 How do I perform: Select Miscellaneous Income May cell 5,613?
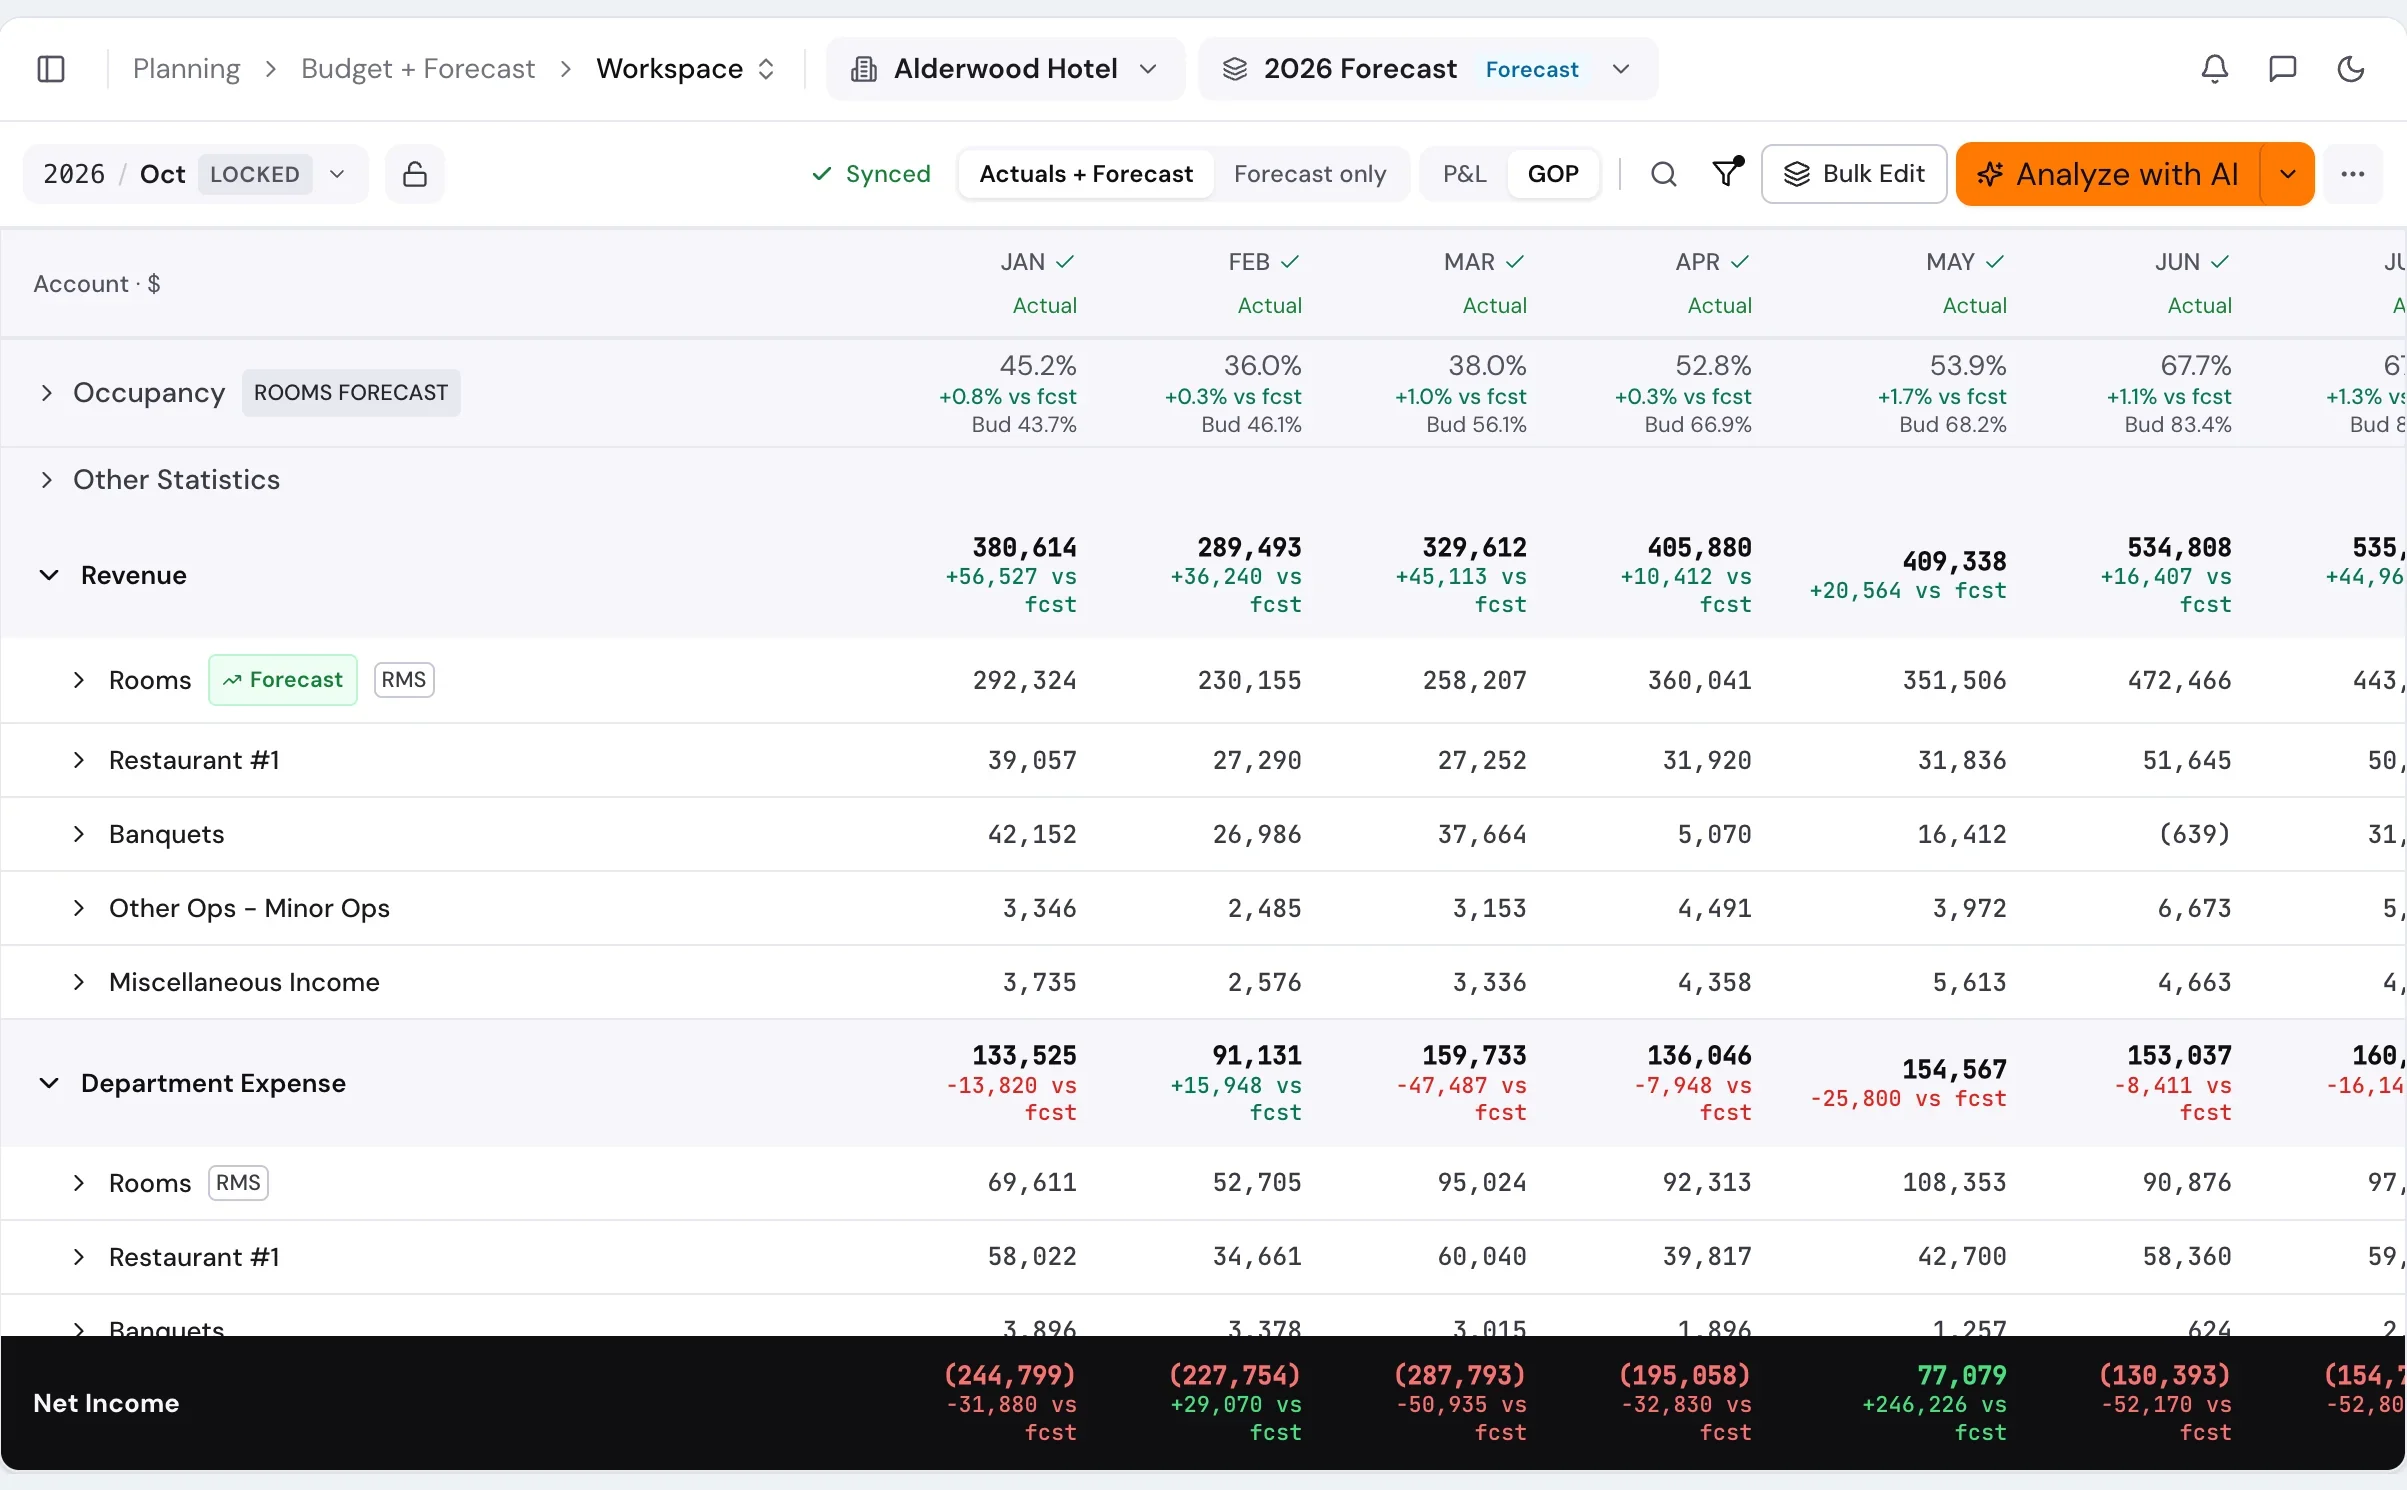click(1969, 982)
